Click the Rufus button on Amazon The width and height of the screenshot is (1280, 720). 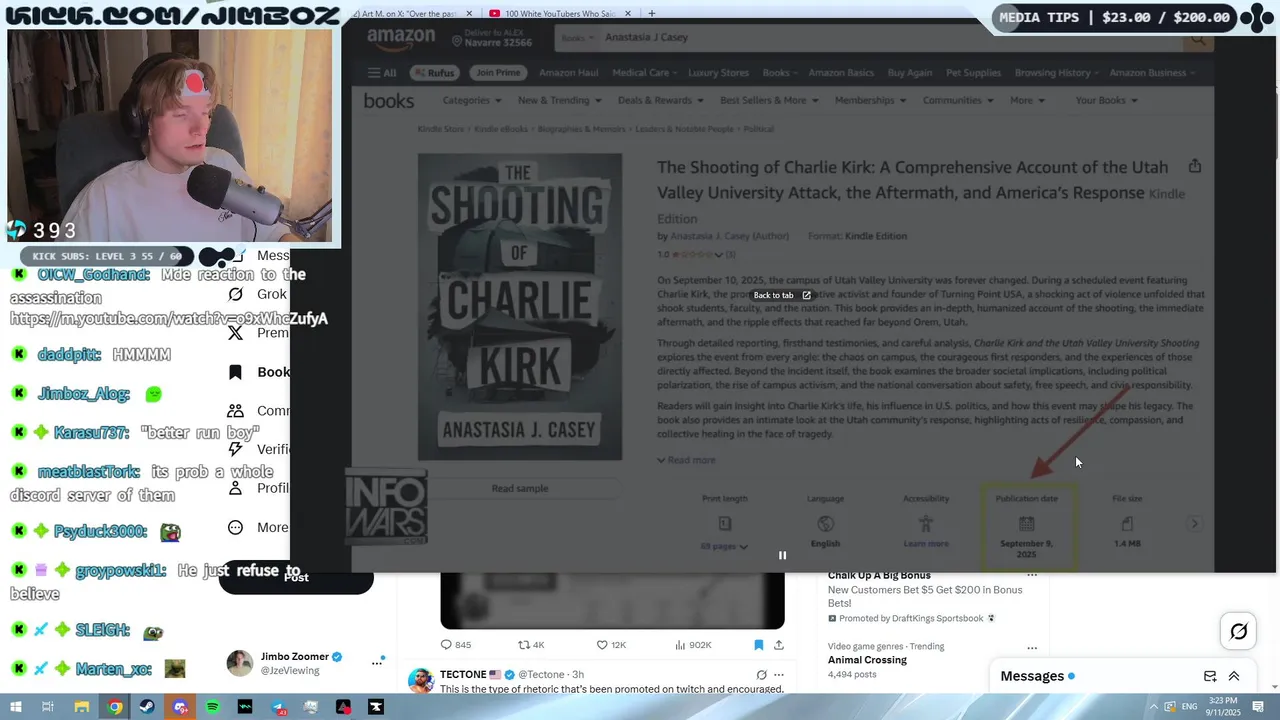click(x=434, y=73)
